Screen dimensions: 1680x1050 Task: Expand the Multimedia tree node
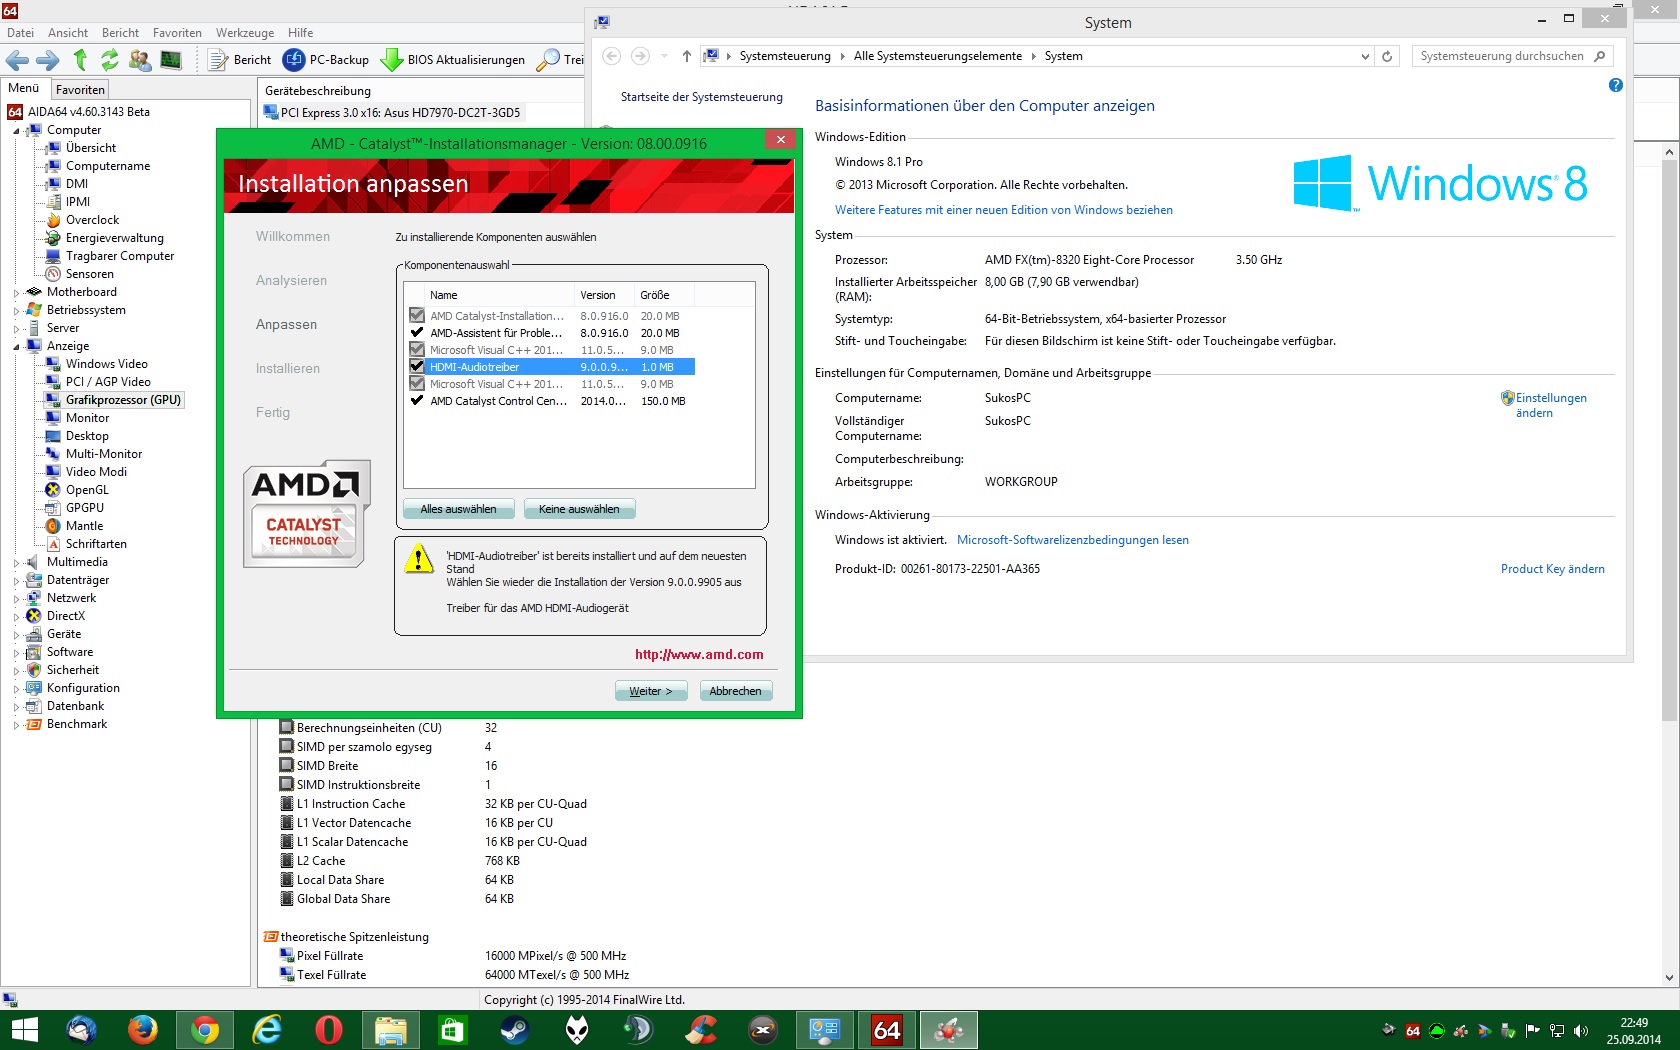coord(16,563)
